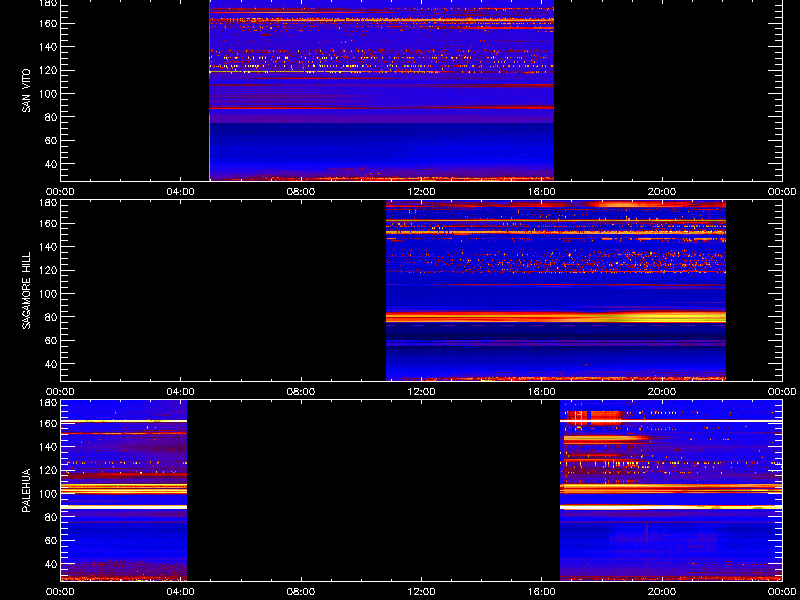Select 12:00 on the Sagamore Hill time axis
The height and width of the screenshot is (600, 800).
coord(421,392)
